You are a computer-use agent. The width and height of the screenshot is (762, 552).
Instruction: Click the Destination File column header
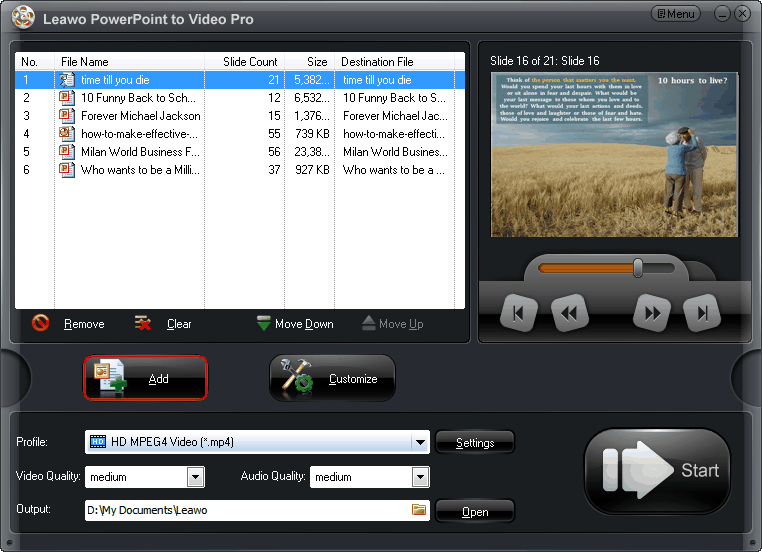395,62
